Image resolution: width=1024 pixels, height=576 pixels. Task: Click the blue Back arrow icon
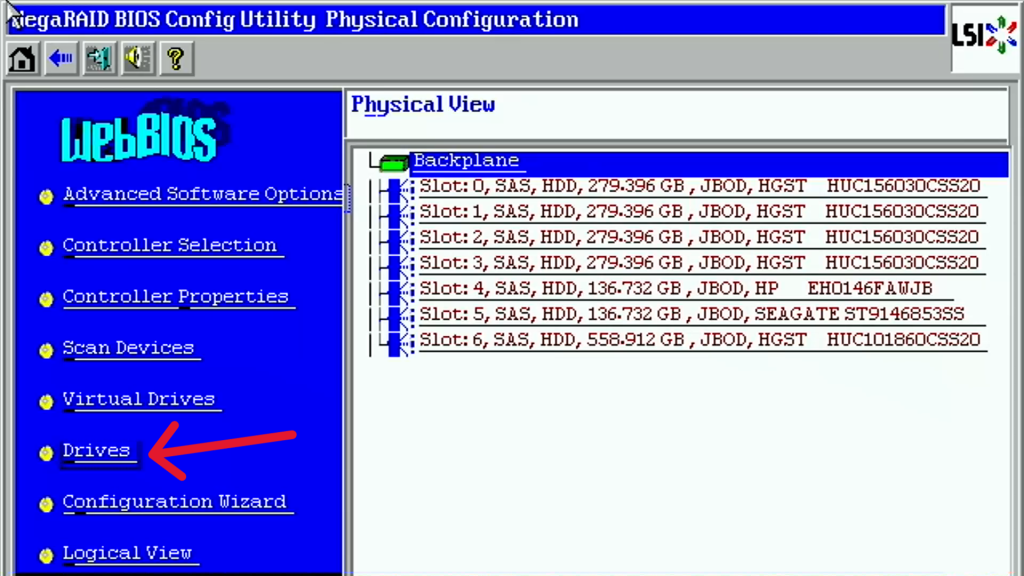pyautogui.click(x=61, y=59)
